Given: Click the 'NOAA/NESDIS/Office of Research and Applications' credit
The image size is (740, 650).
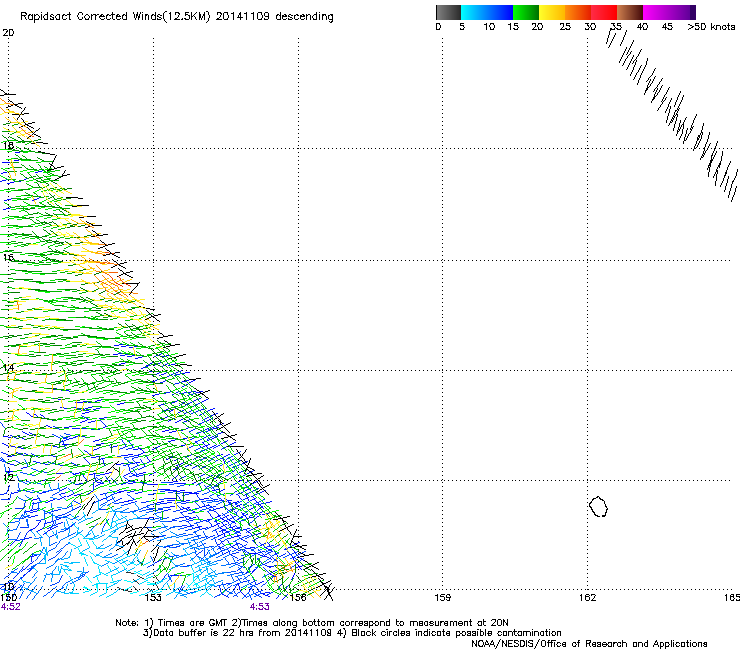Looking at the screenshot, I should (589, 644).
